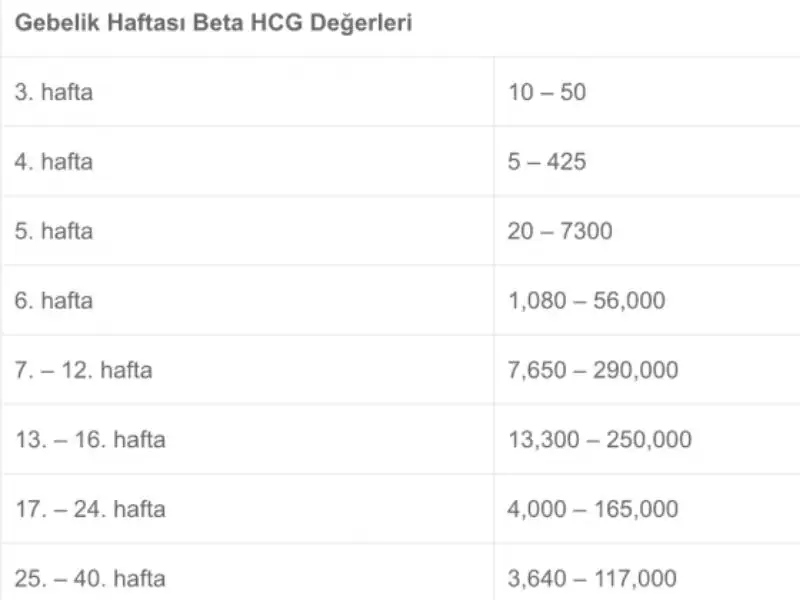Viewport: 800px width, 600px height.
Task: Click the word Değerleri in the header
Action: pyautogui.click(x=361, y=23)
